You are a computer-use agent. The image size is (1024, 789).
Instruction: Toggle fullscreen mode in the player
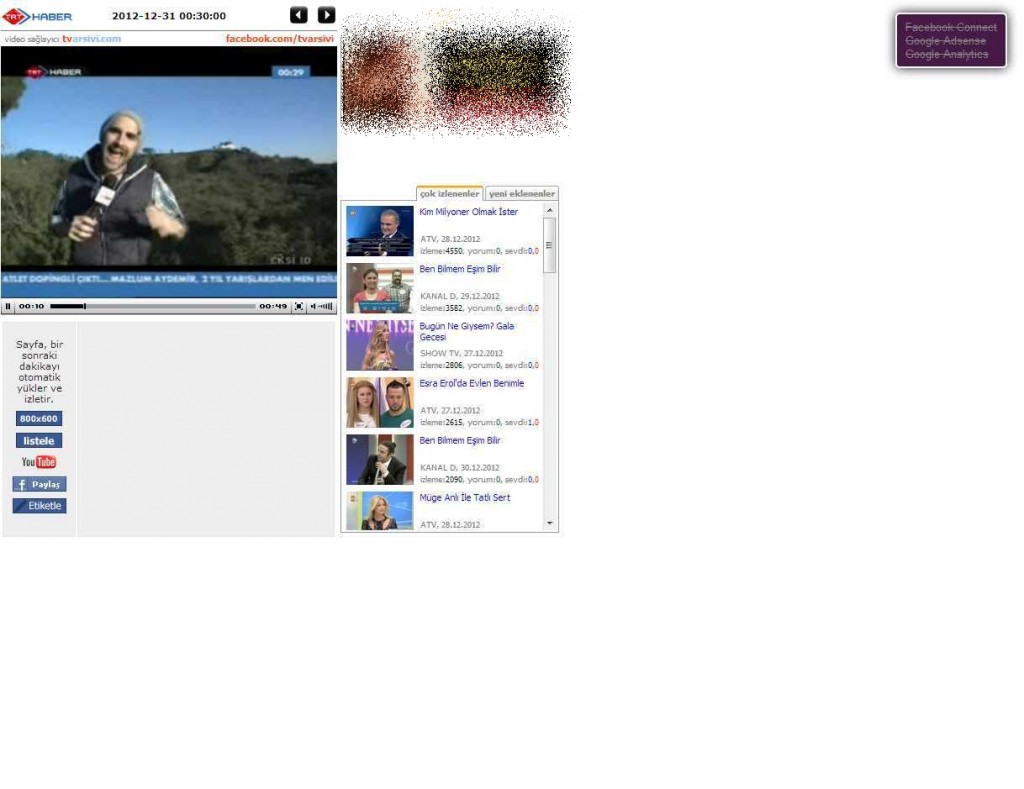click(x=299, y=307)
